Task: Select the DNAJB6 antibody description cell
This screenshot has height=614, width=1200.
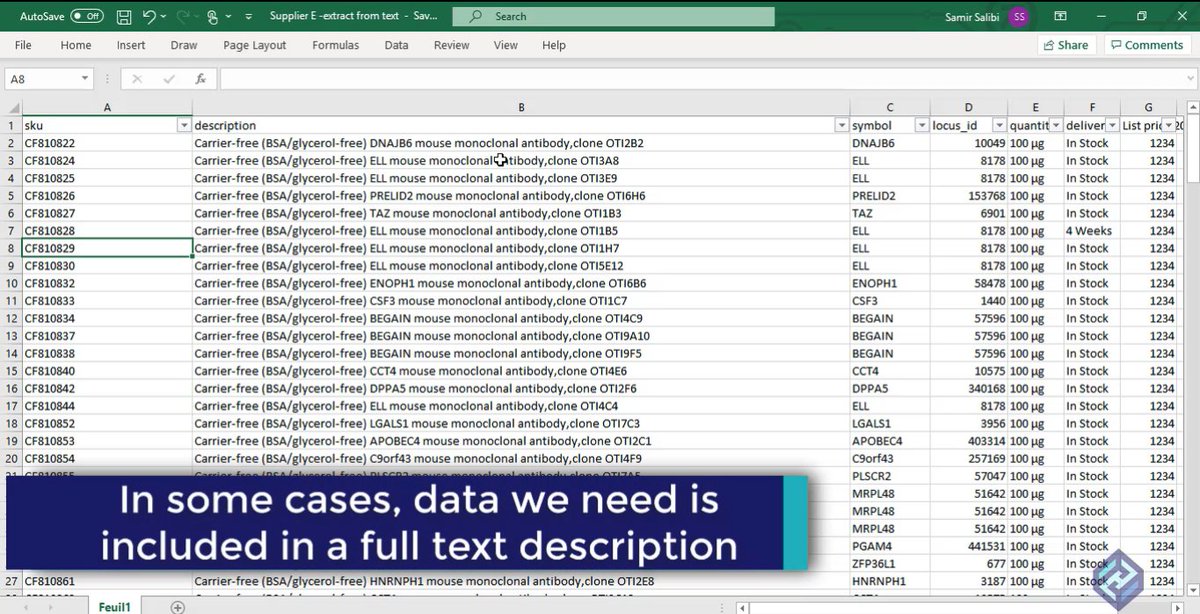Action: click(521, 143)
